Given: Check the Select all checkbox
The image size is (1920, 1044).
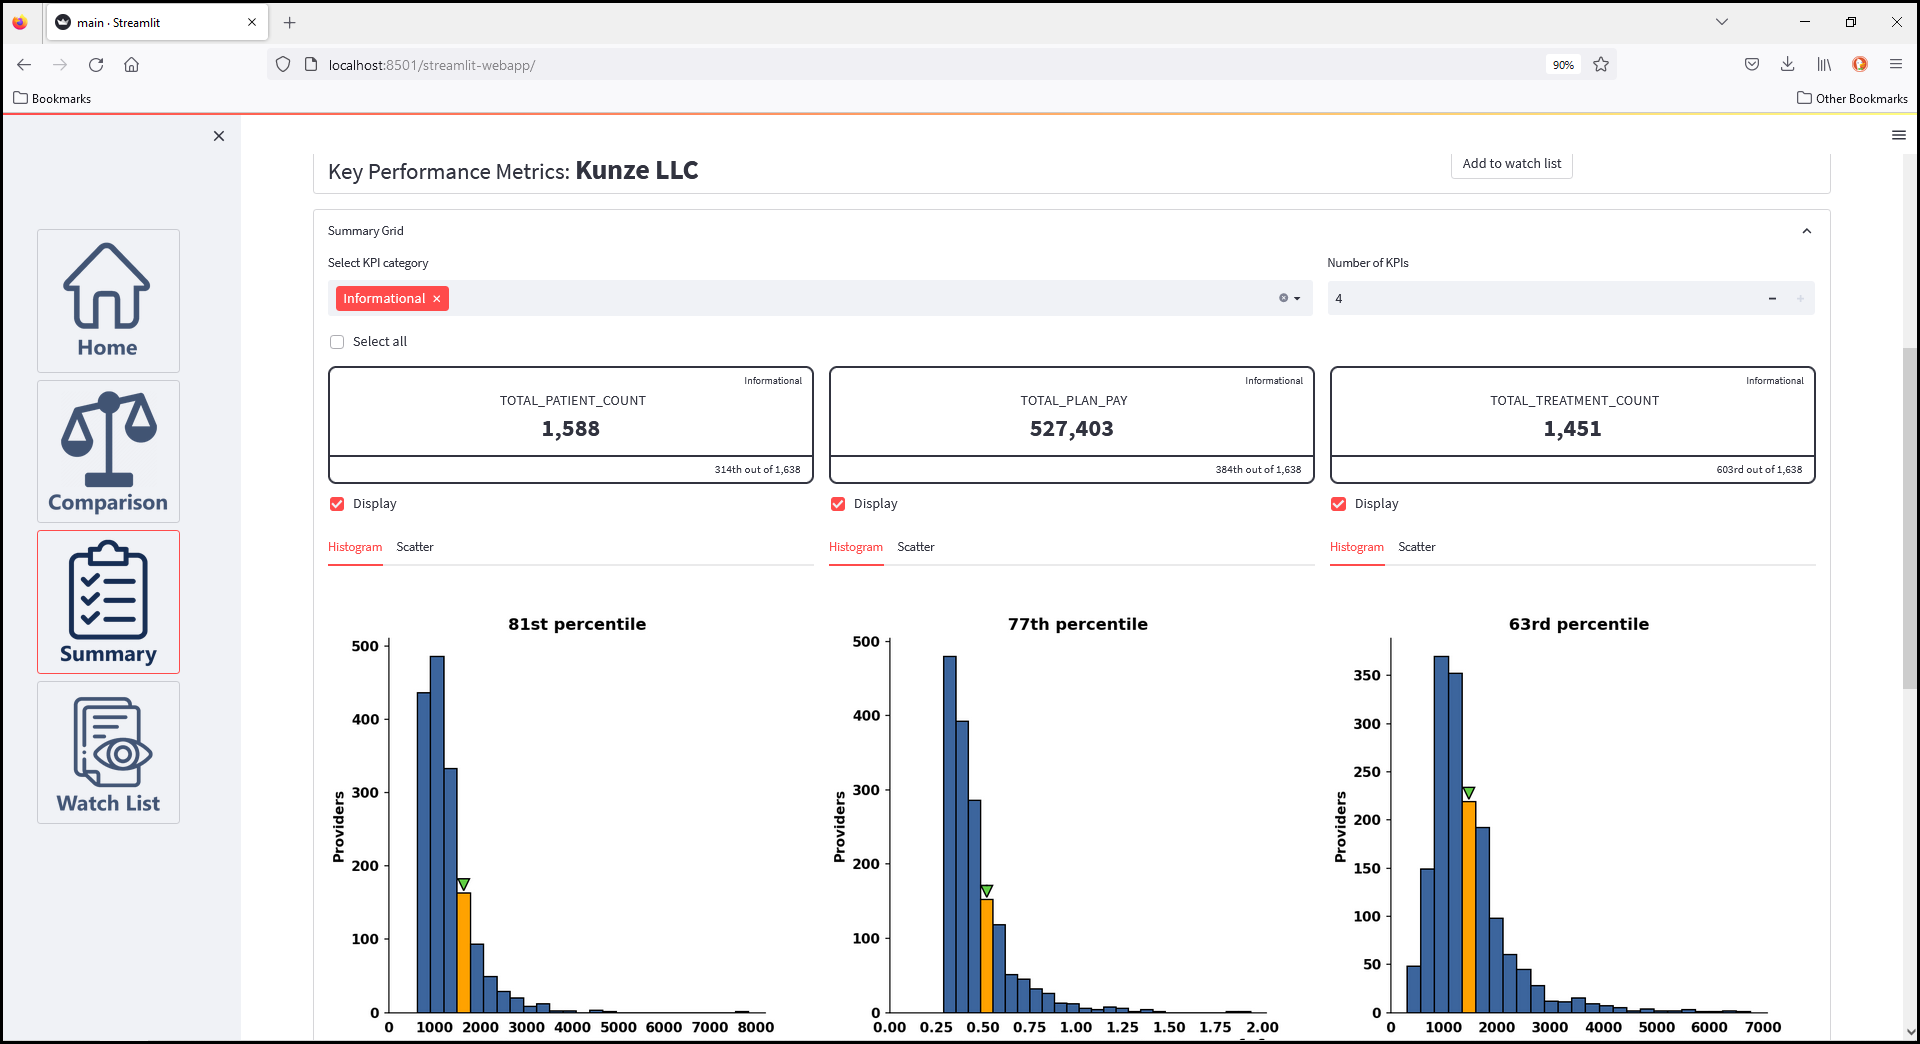Looking at the screenshot, I should [x=337, y=342].
